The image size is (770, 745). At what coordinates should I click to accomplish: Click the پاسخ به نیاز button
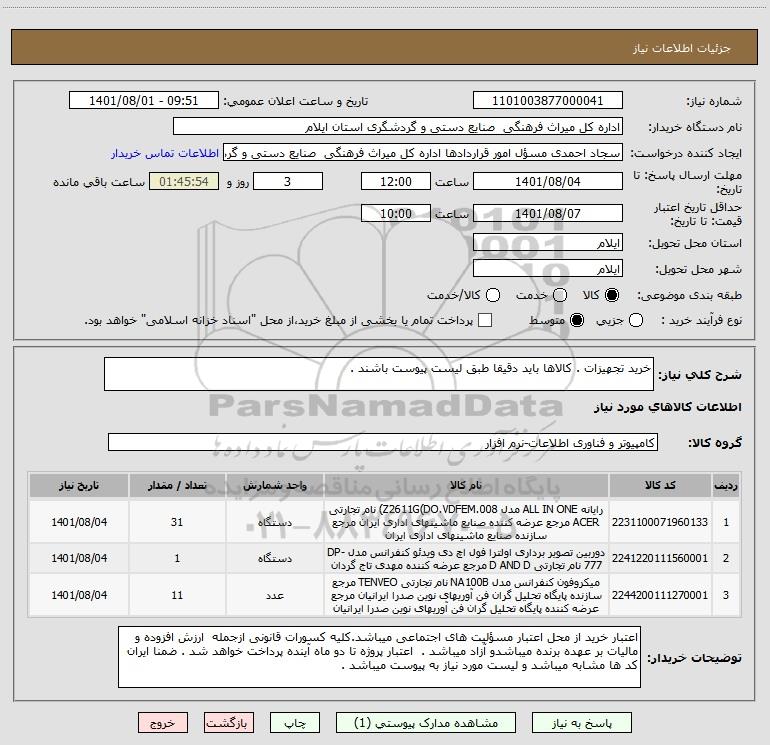click(581, 723)
